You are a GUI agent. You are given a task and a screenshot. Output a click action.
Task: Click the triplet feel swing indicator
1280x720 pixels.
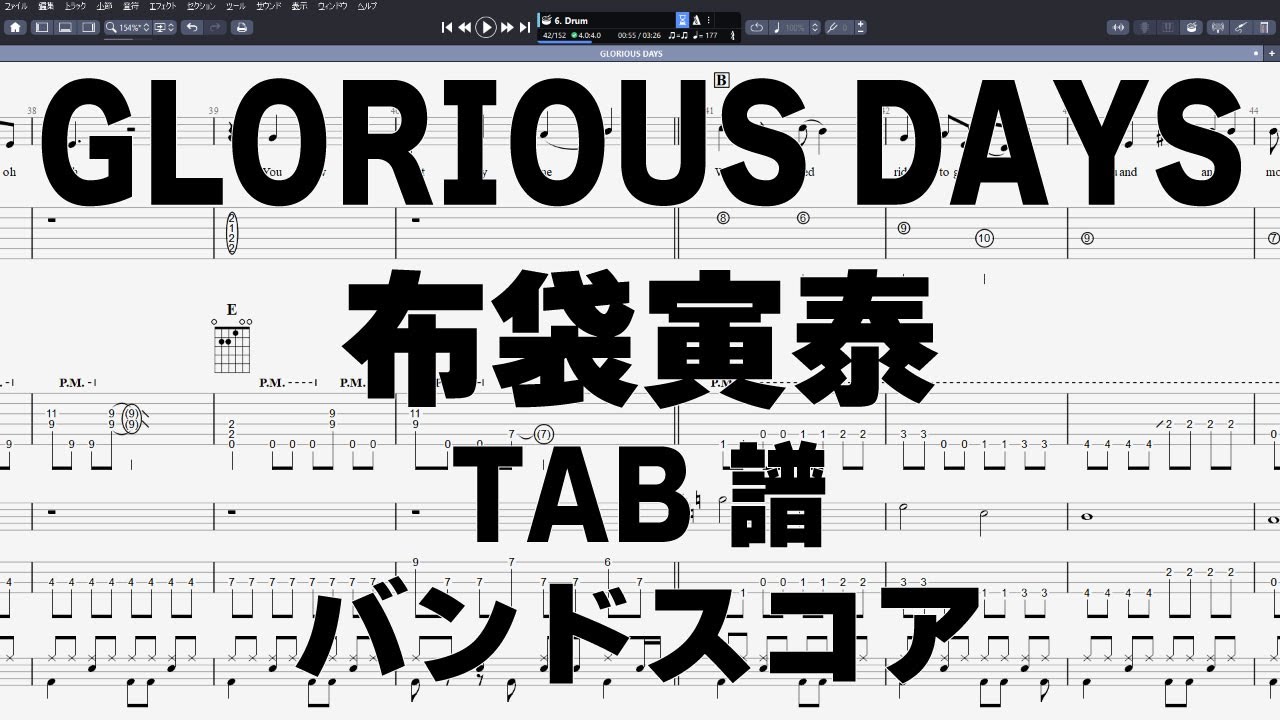(x=678, y=36)
